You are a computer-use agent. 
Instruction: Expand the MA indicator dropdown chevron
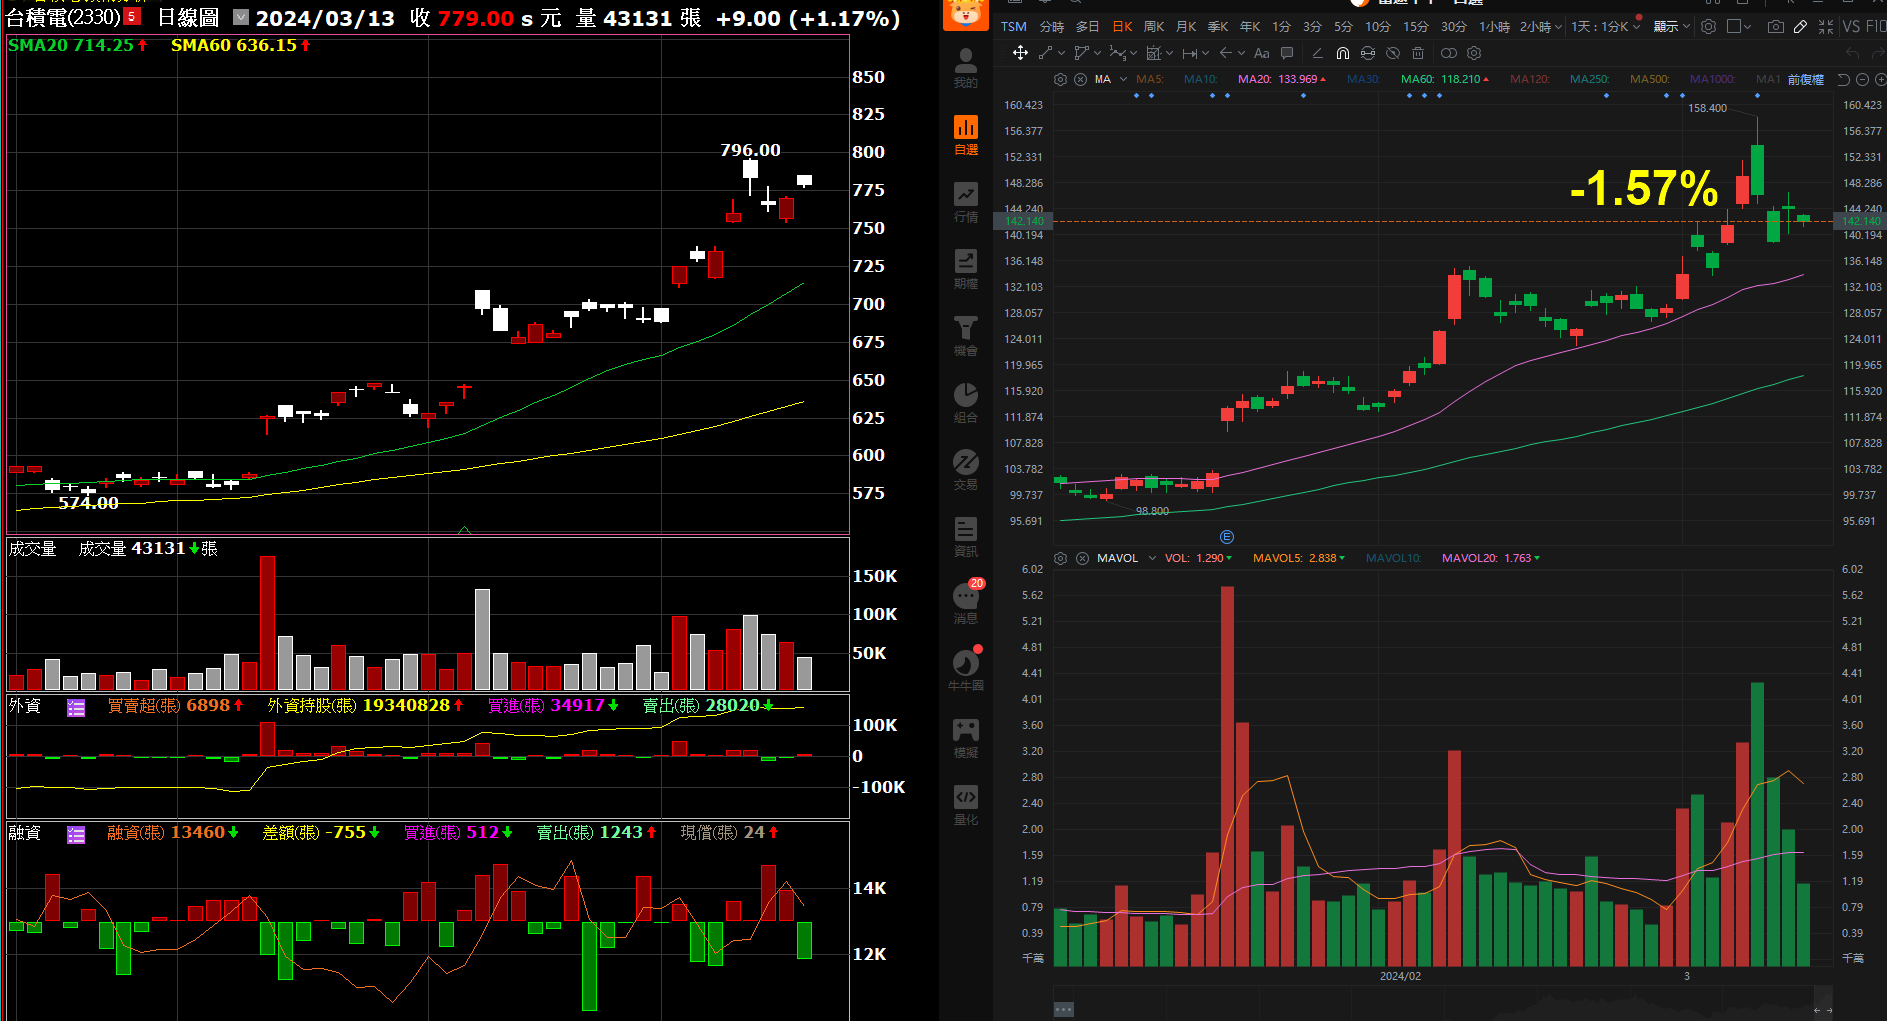click(1123, 79)
